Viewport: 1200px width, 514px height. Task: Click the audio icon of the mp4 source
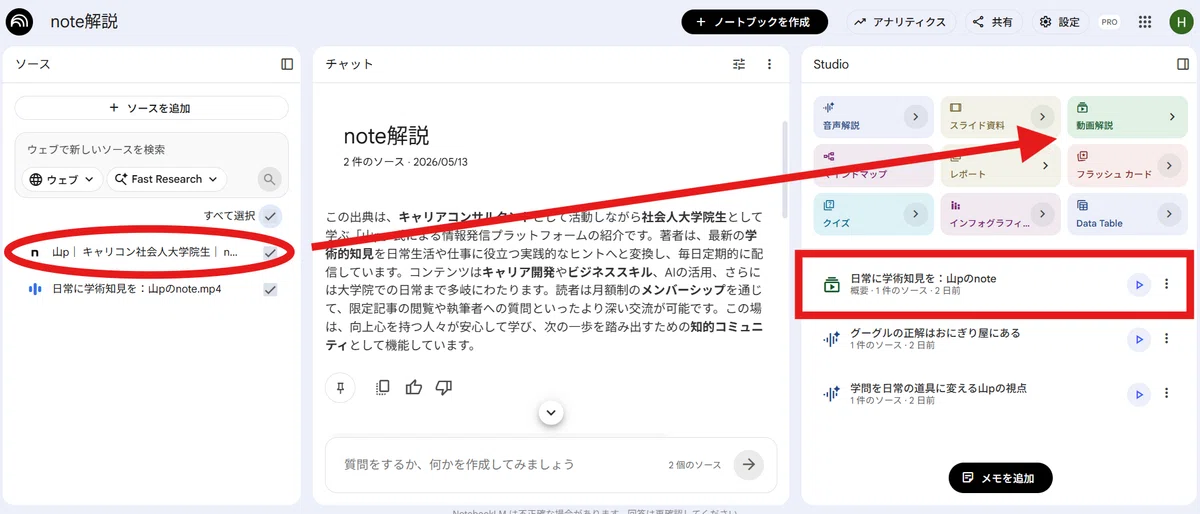click(x=35, y=289)
